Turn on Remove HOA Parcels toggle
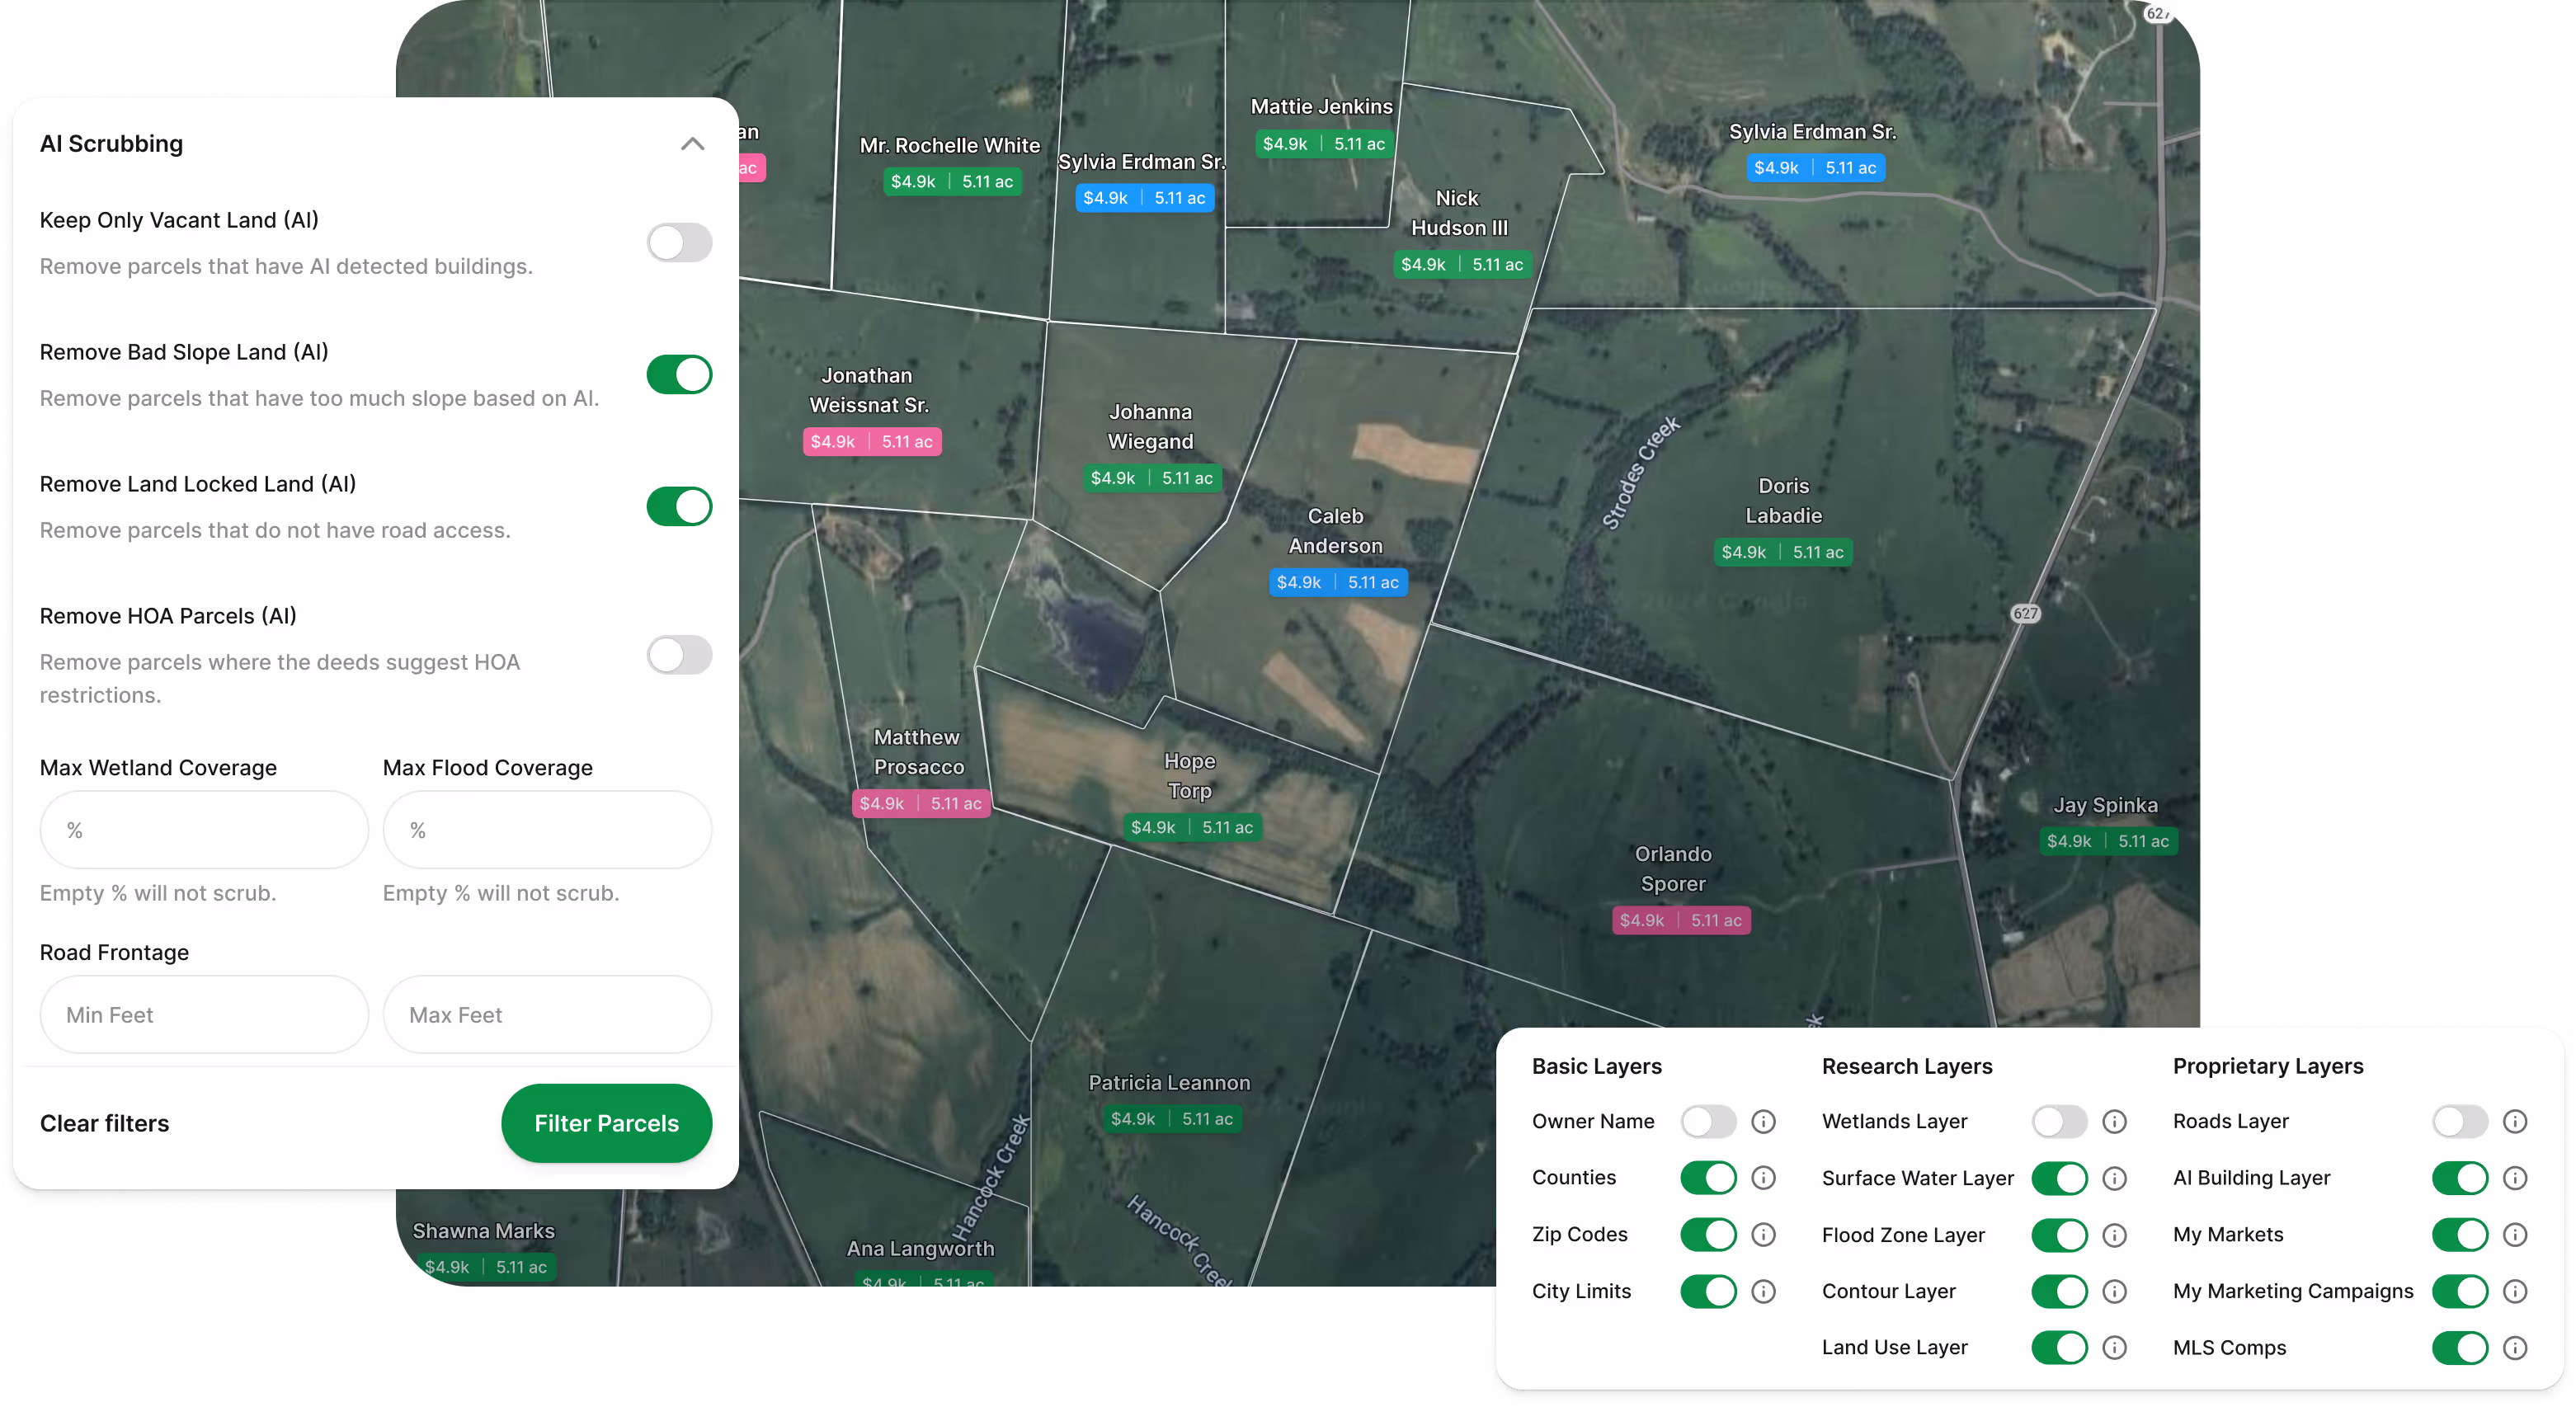The height and width of the screenshot is (1407, 2576). pos(679,655)
